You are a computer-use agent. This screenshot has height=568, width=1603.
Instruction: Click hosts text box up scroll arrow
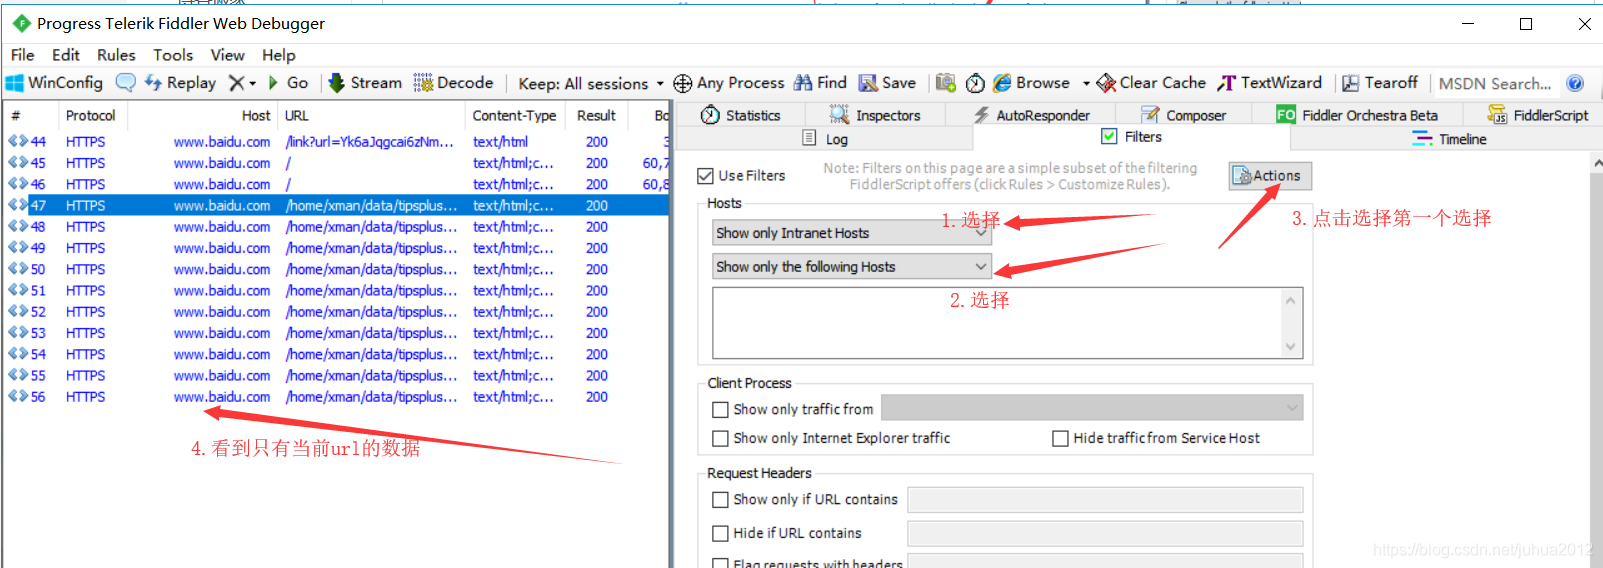point(1290,299)
